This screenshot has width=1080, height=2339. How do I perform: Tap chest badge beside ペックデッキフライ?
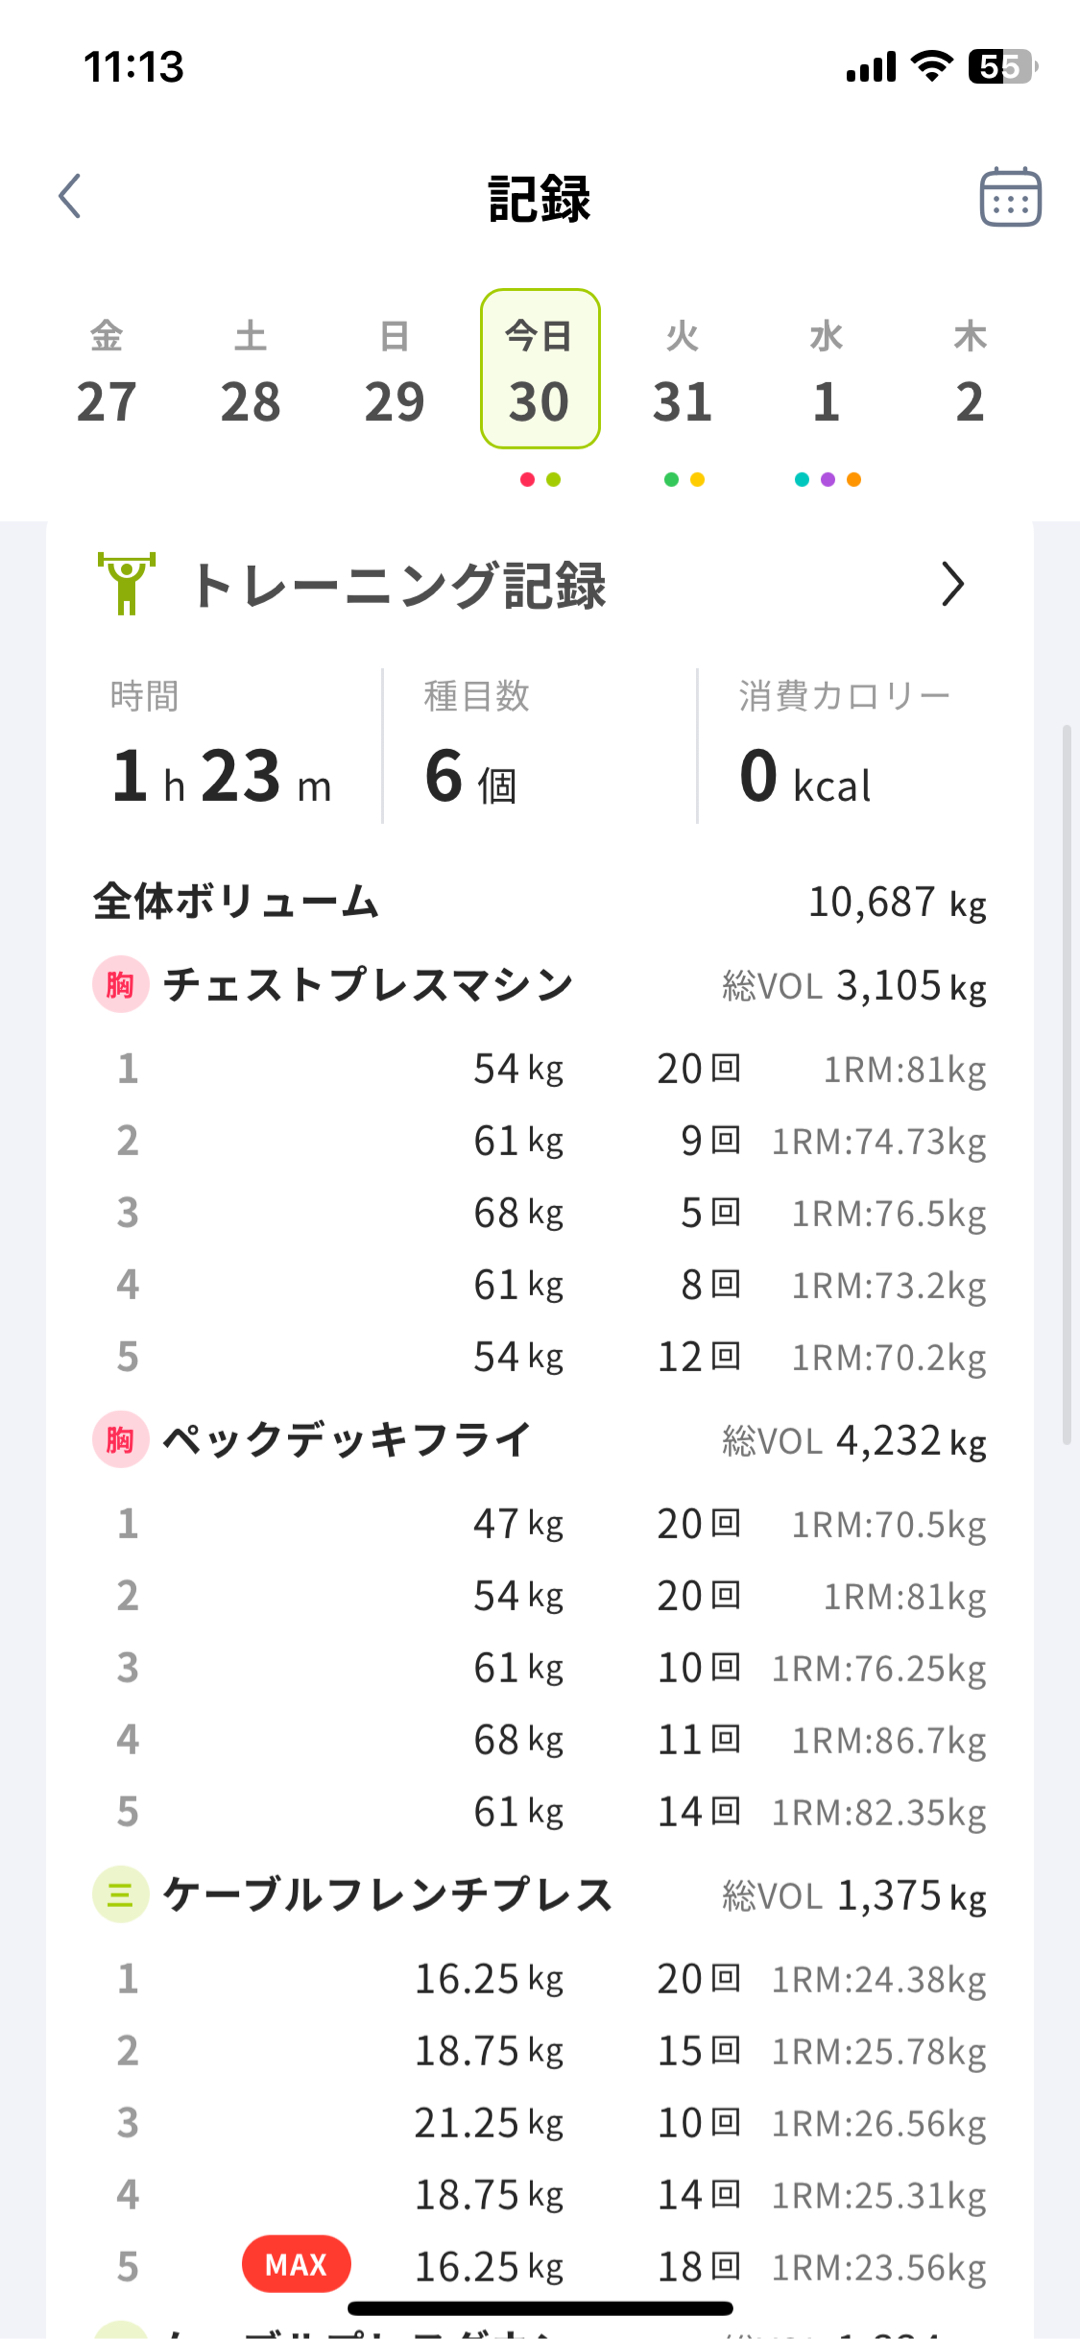pyautogui.click(x=120, y=1440)
